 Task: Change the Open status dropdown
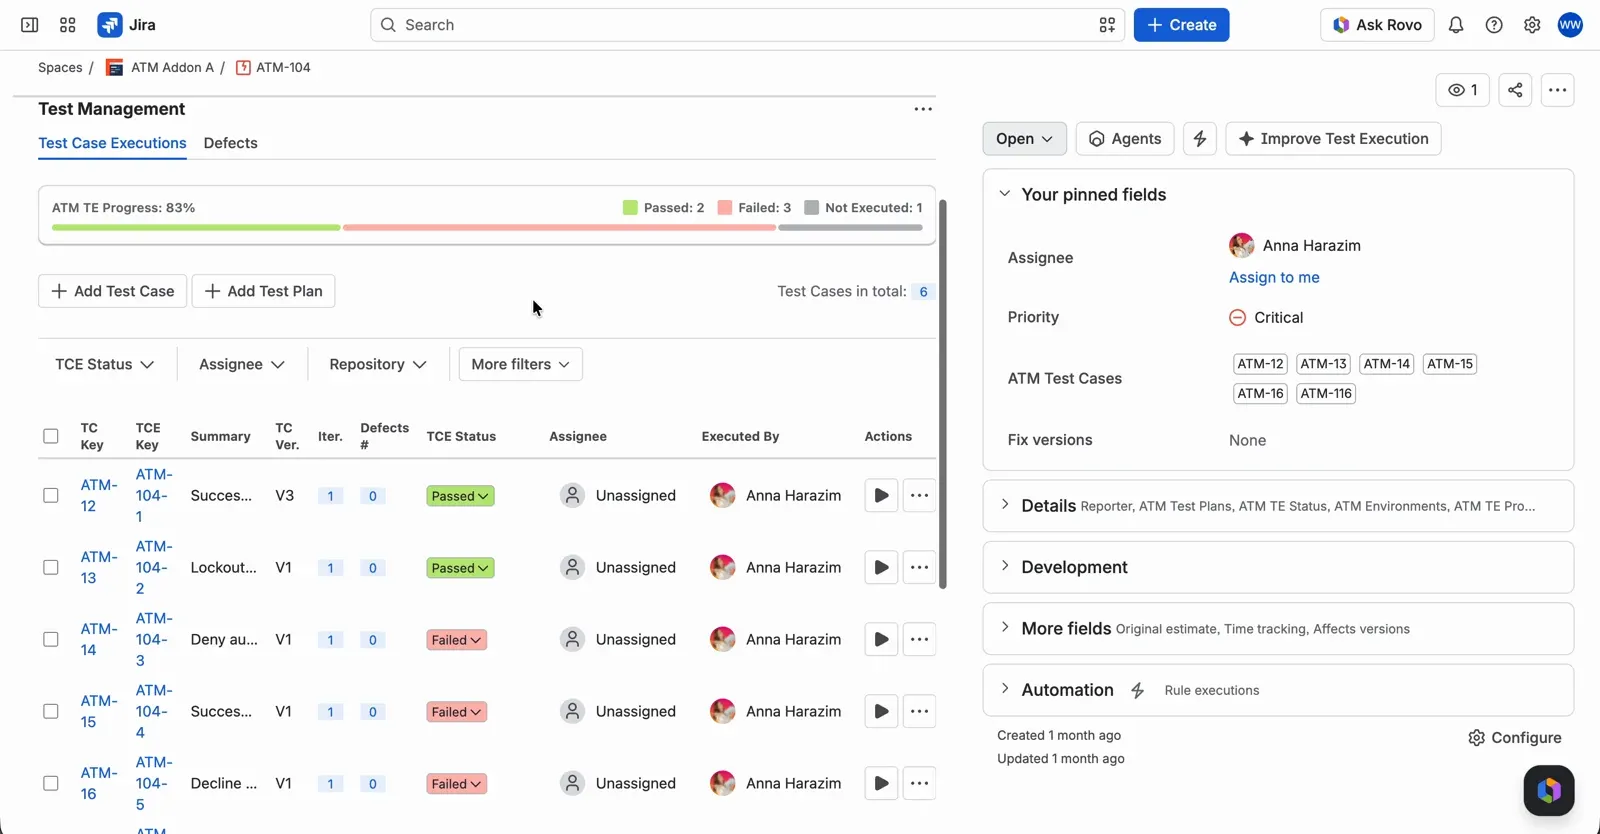coord(1024,139)
